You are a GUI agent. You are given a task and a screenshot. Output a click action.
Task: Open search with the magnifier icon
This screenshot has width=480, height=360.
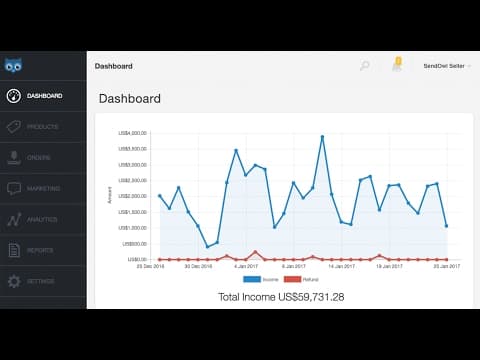[365, 66]
